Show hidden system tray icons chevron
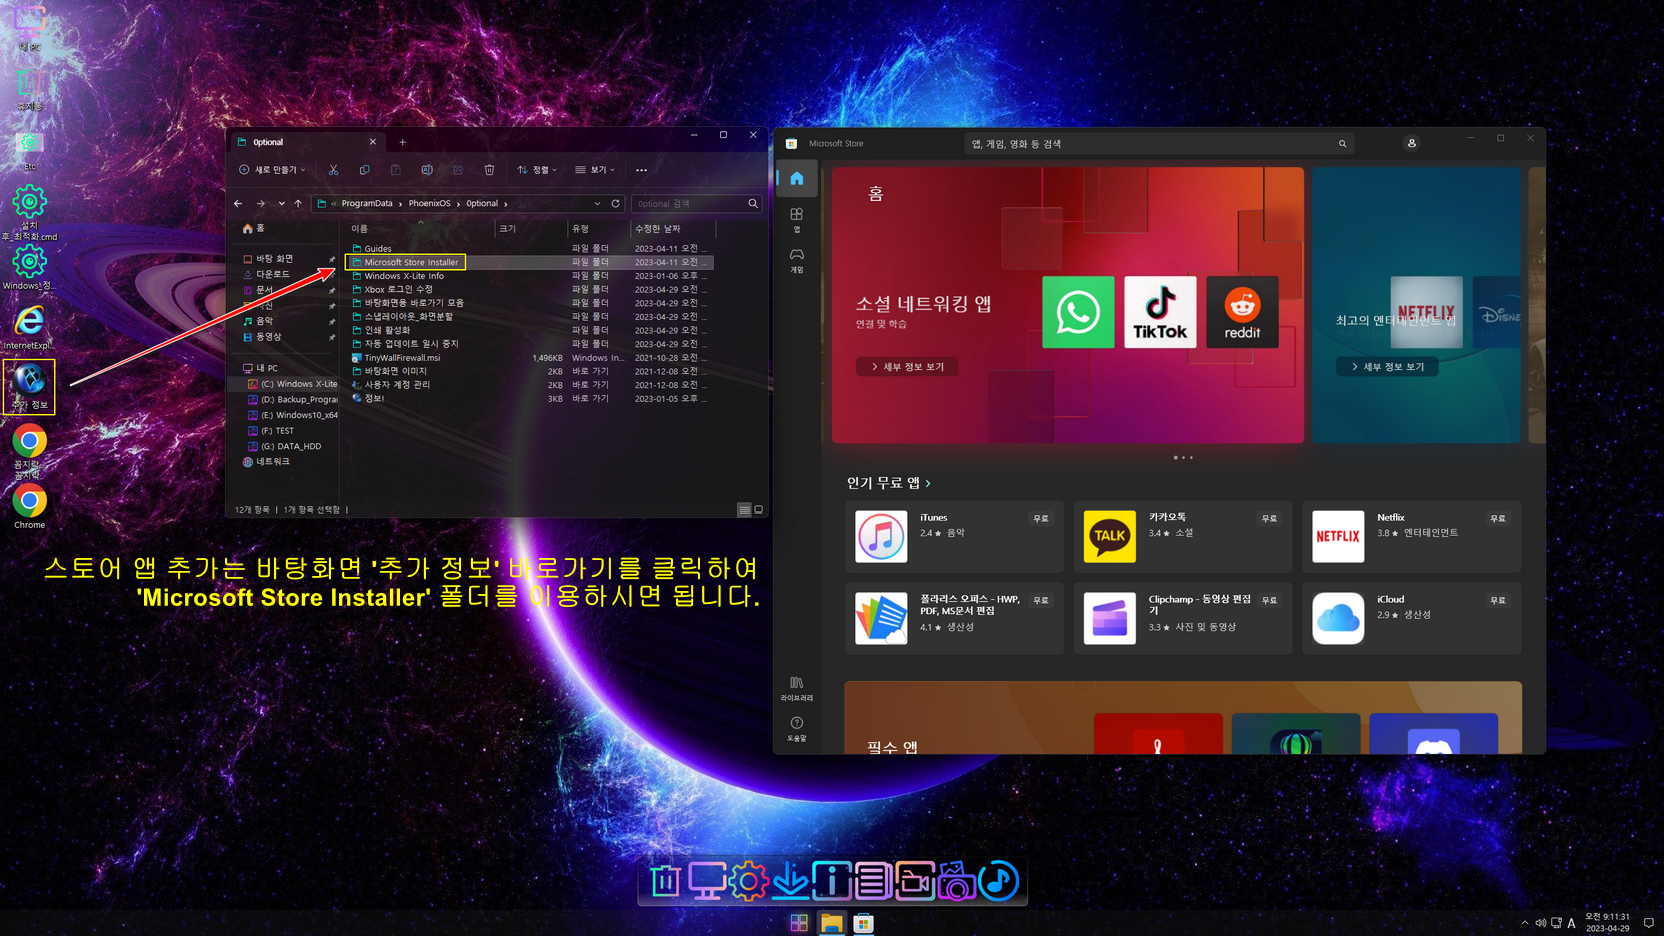Image resolution: width=1664 pixels, height=936 pixels. click(x=1524, y=923)
